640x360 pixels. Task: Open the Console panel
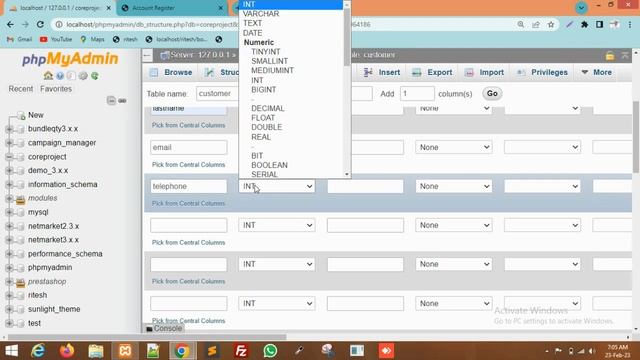tap(164, 328)
